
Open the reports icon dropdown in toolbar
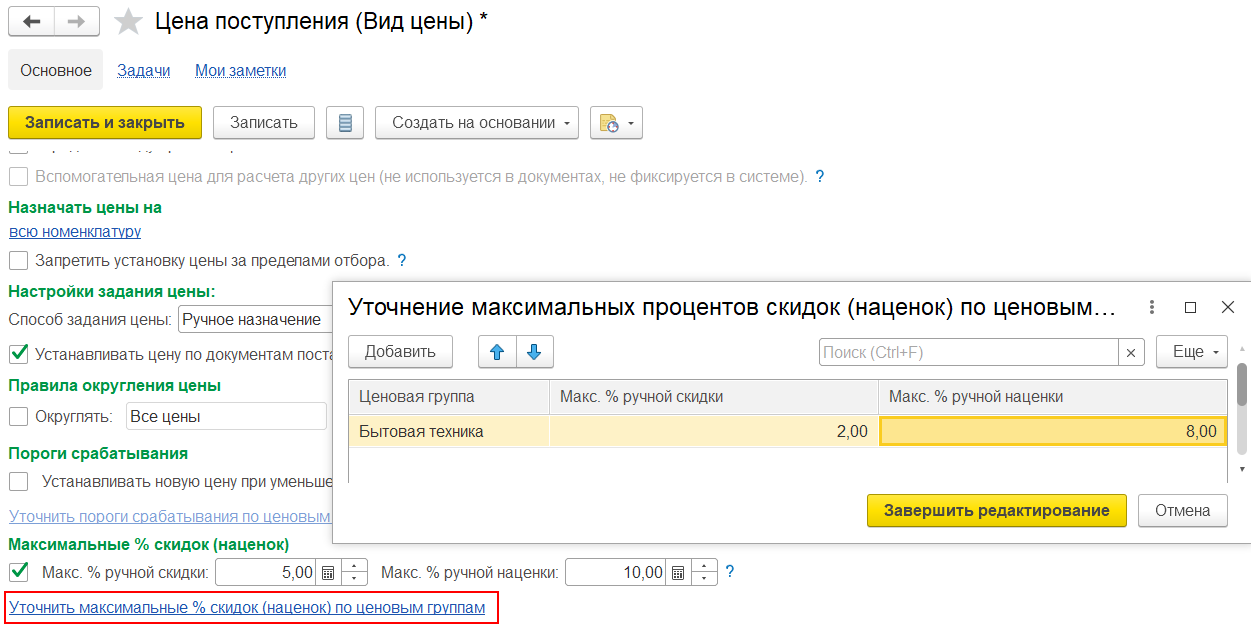coord(616,123)
